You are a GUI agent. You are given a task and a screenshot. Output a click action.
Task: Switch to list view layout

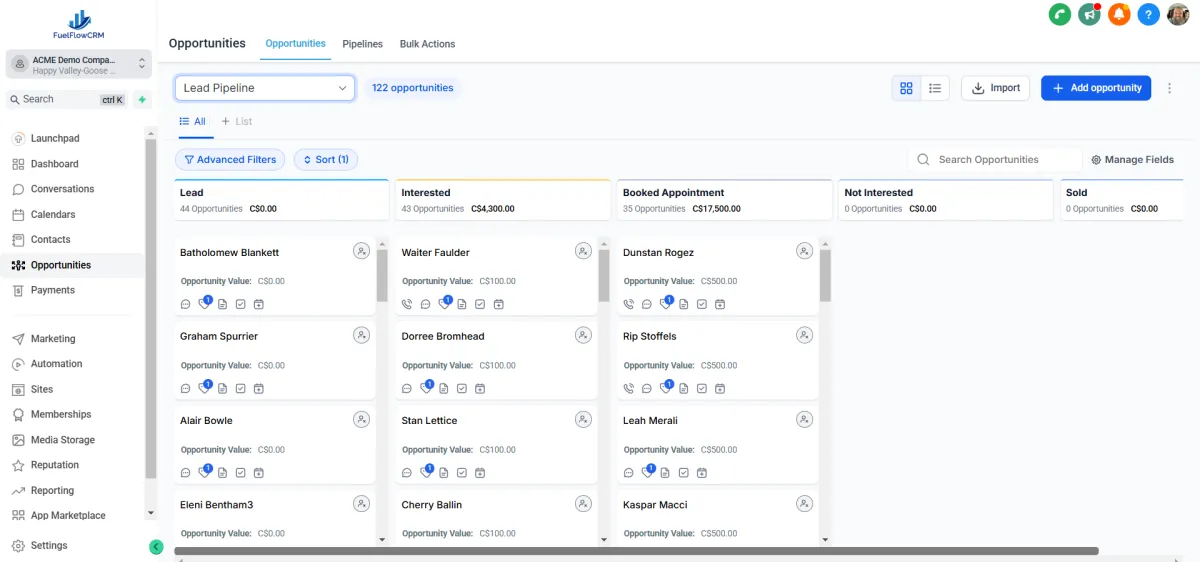tap(935, 88)
